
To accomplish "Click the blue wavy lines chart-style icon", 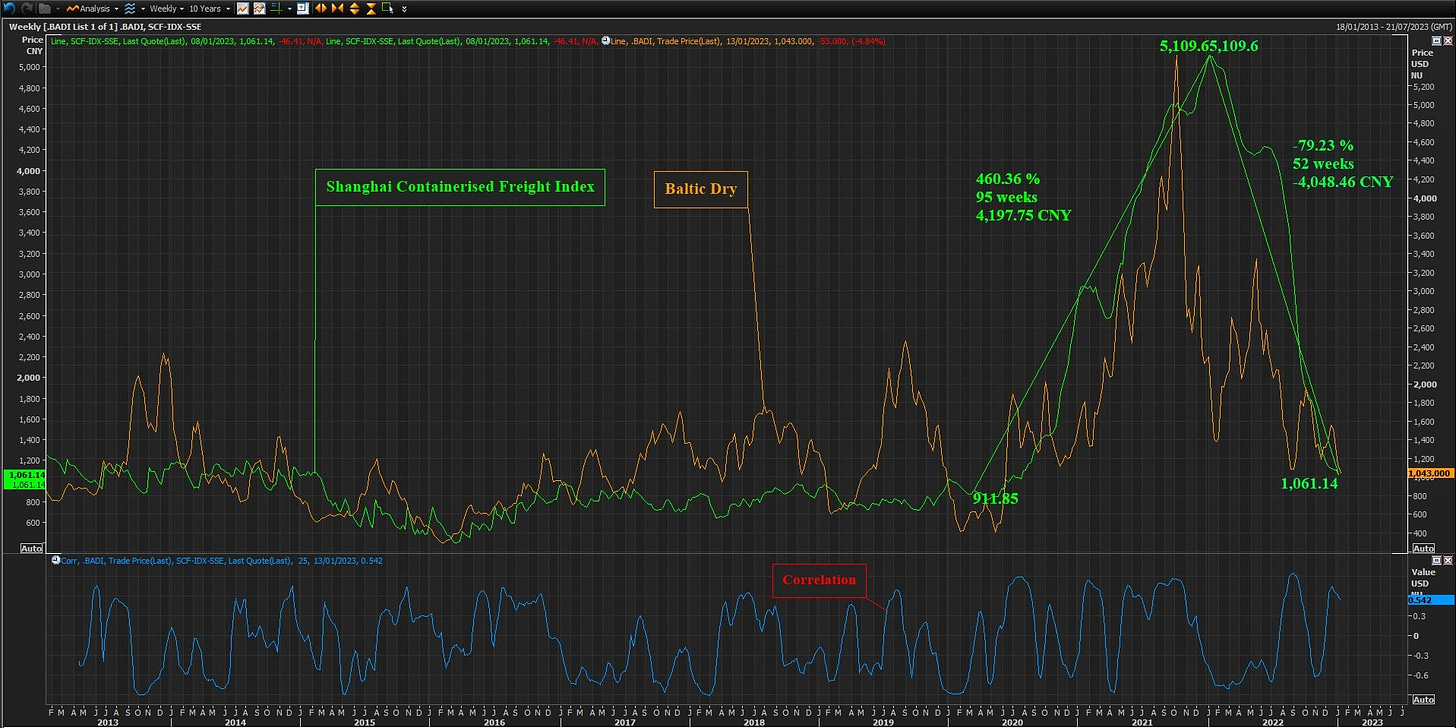I will pos(130,8).
